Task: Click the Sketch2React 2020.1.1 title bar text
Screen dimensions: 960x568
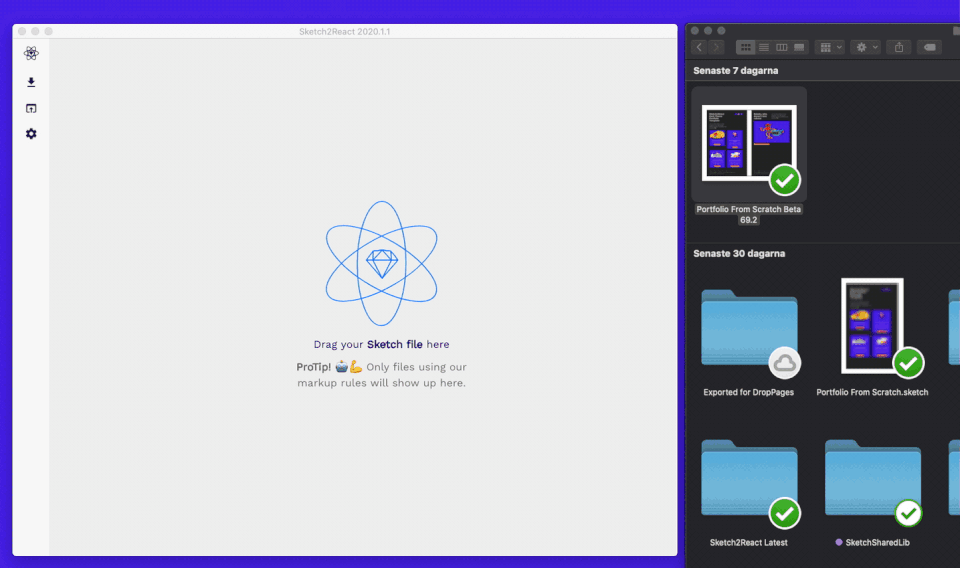Action: point(345,31)
